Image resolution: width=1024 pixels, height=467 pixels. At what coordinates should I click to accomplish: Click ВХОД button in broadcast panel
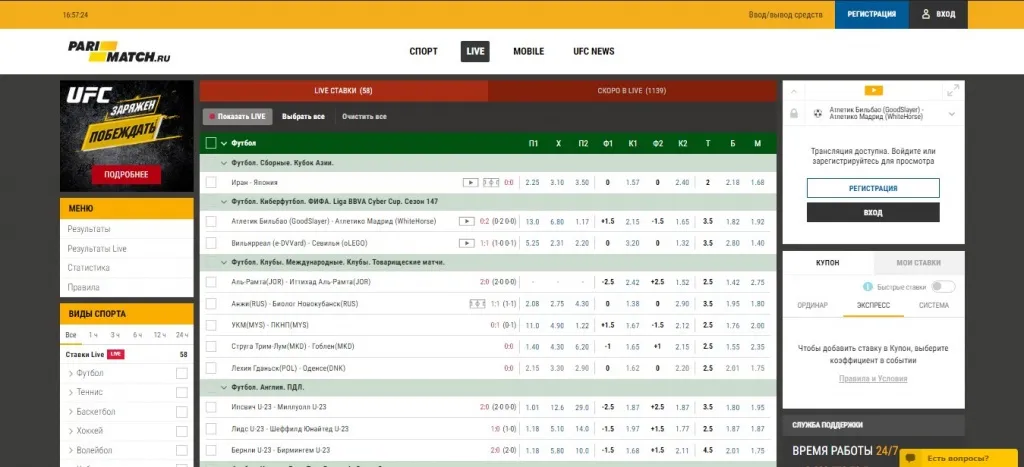point(873,212)
